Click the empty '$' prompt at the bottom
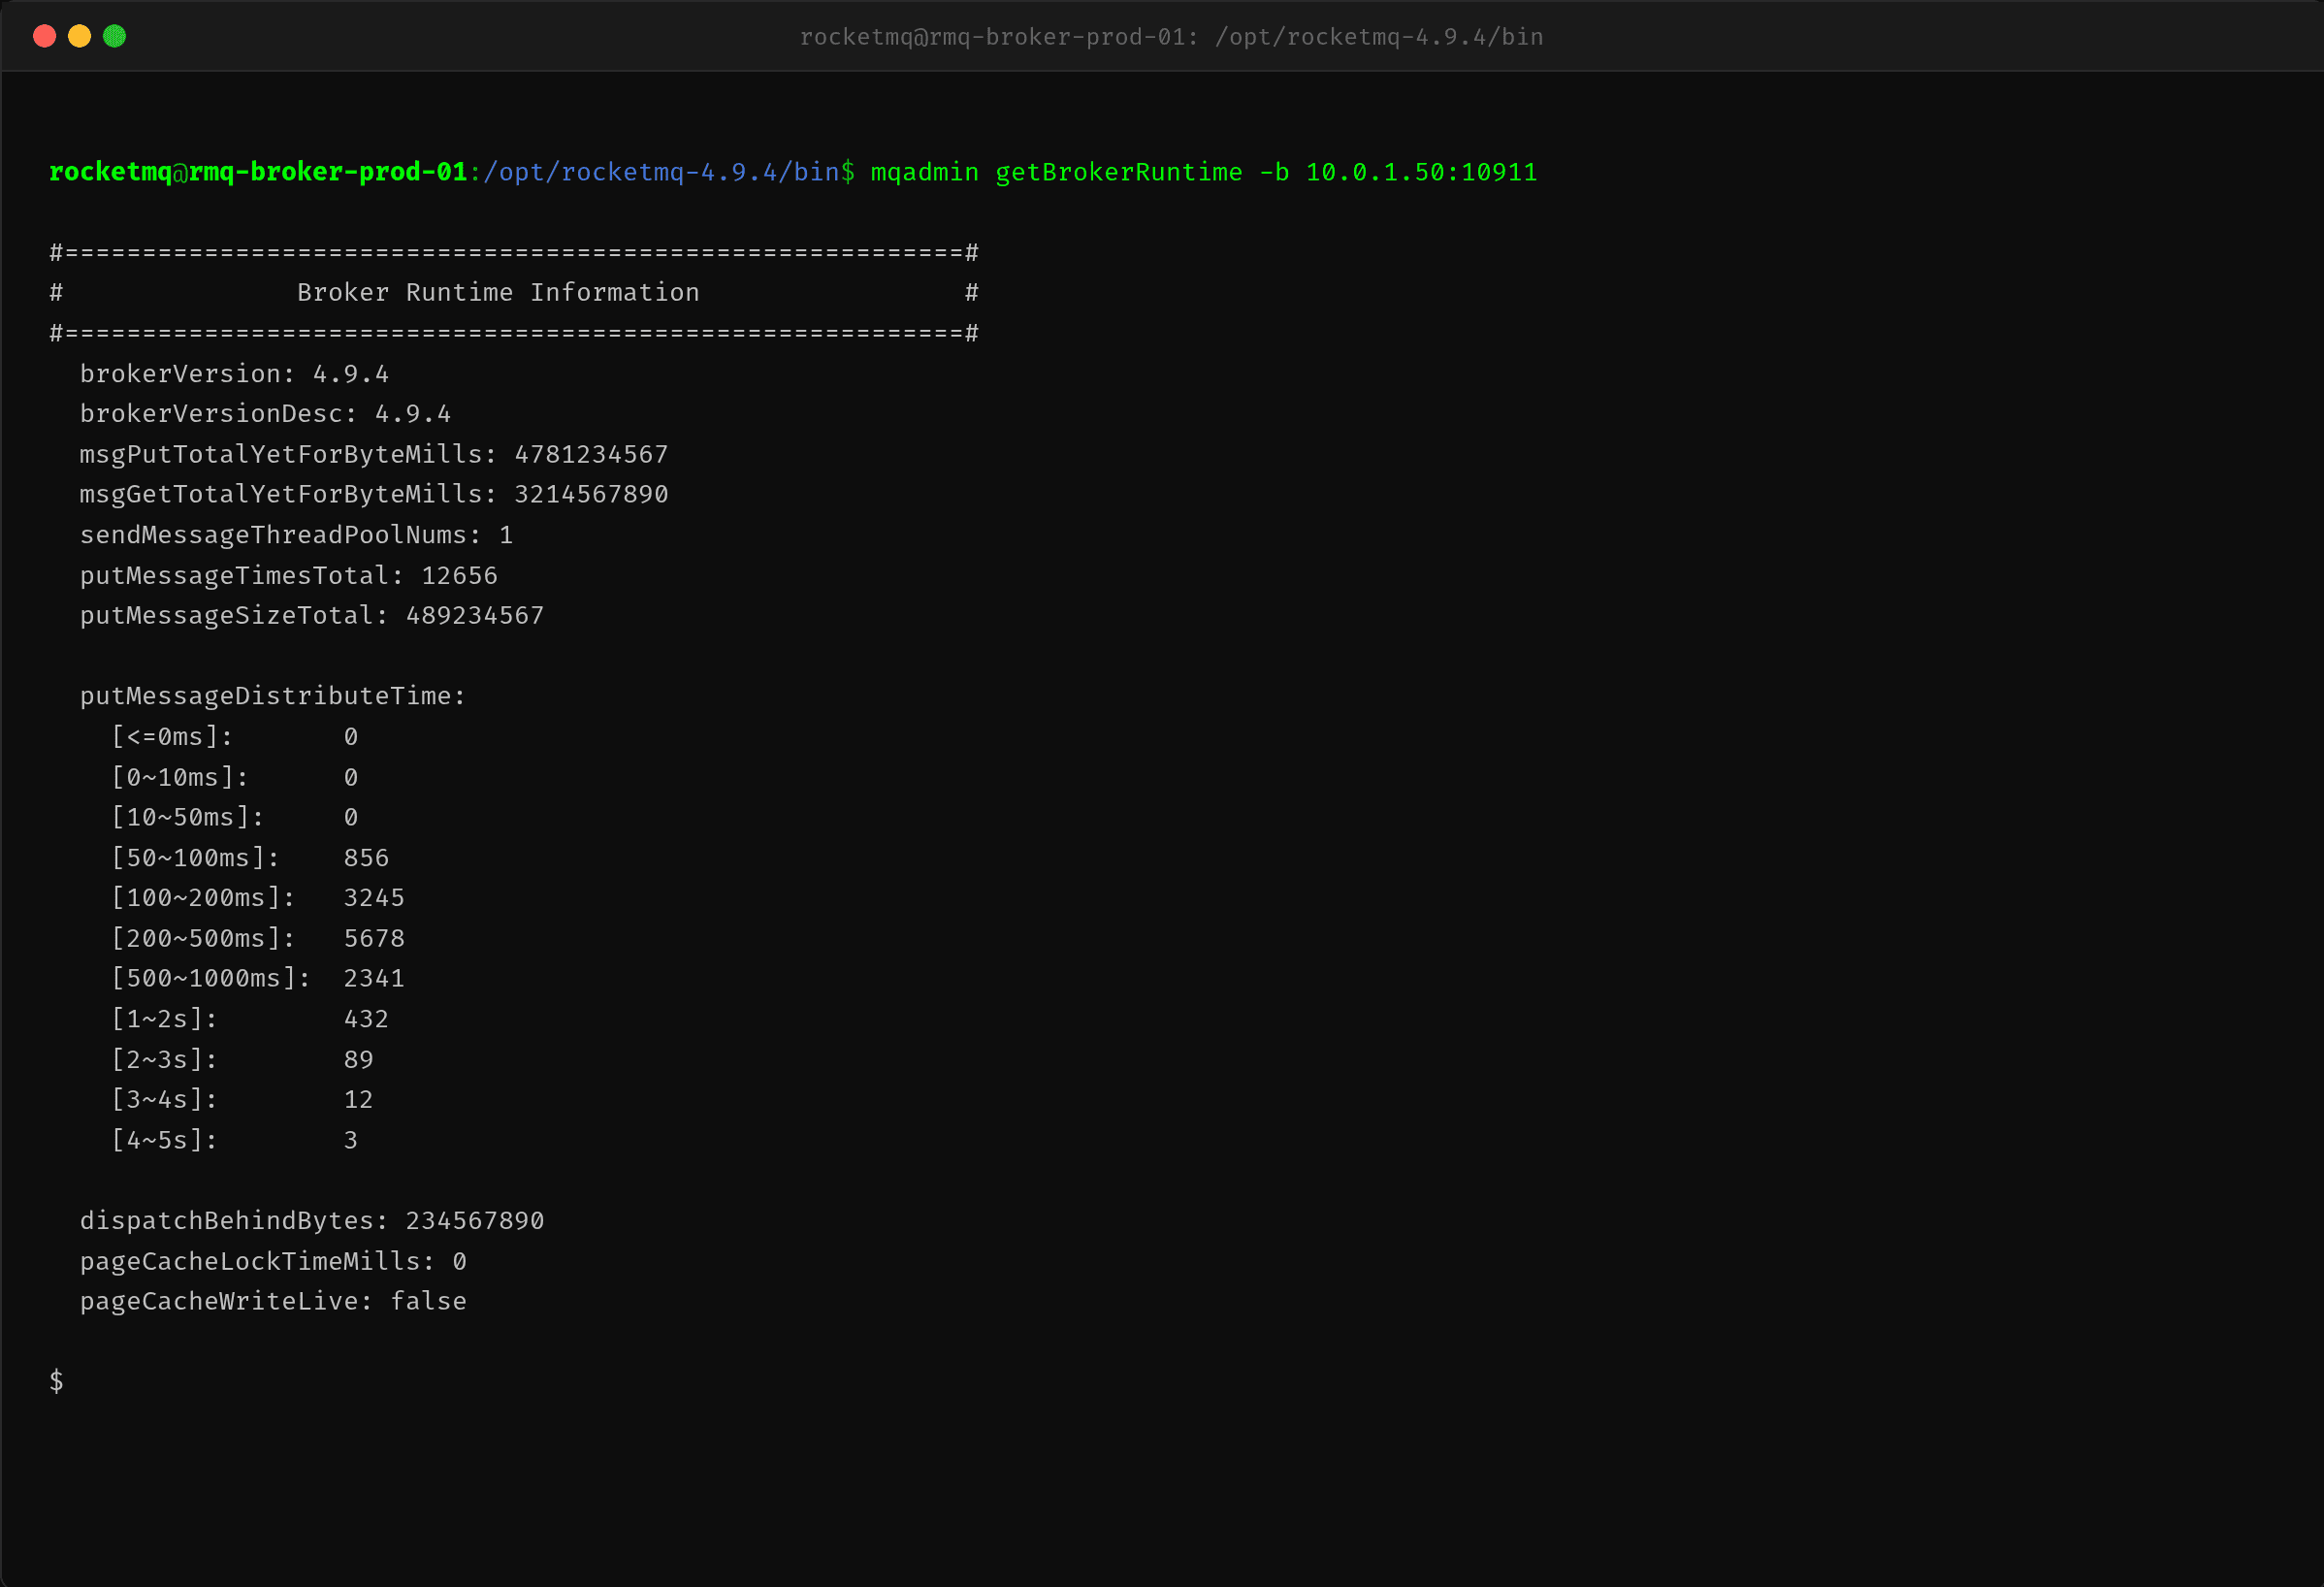 click(57, 1382)
